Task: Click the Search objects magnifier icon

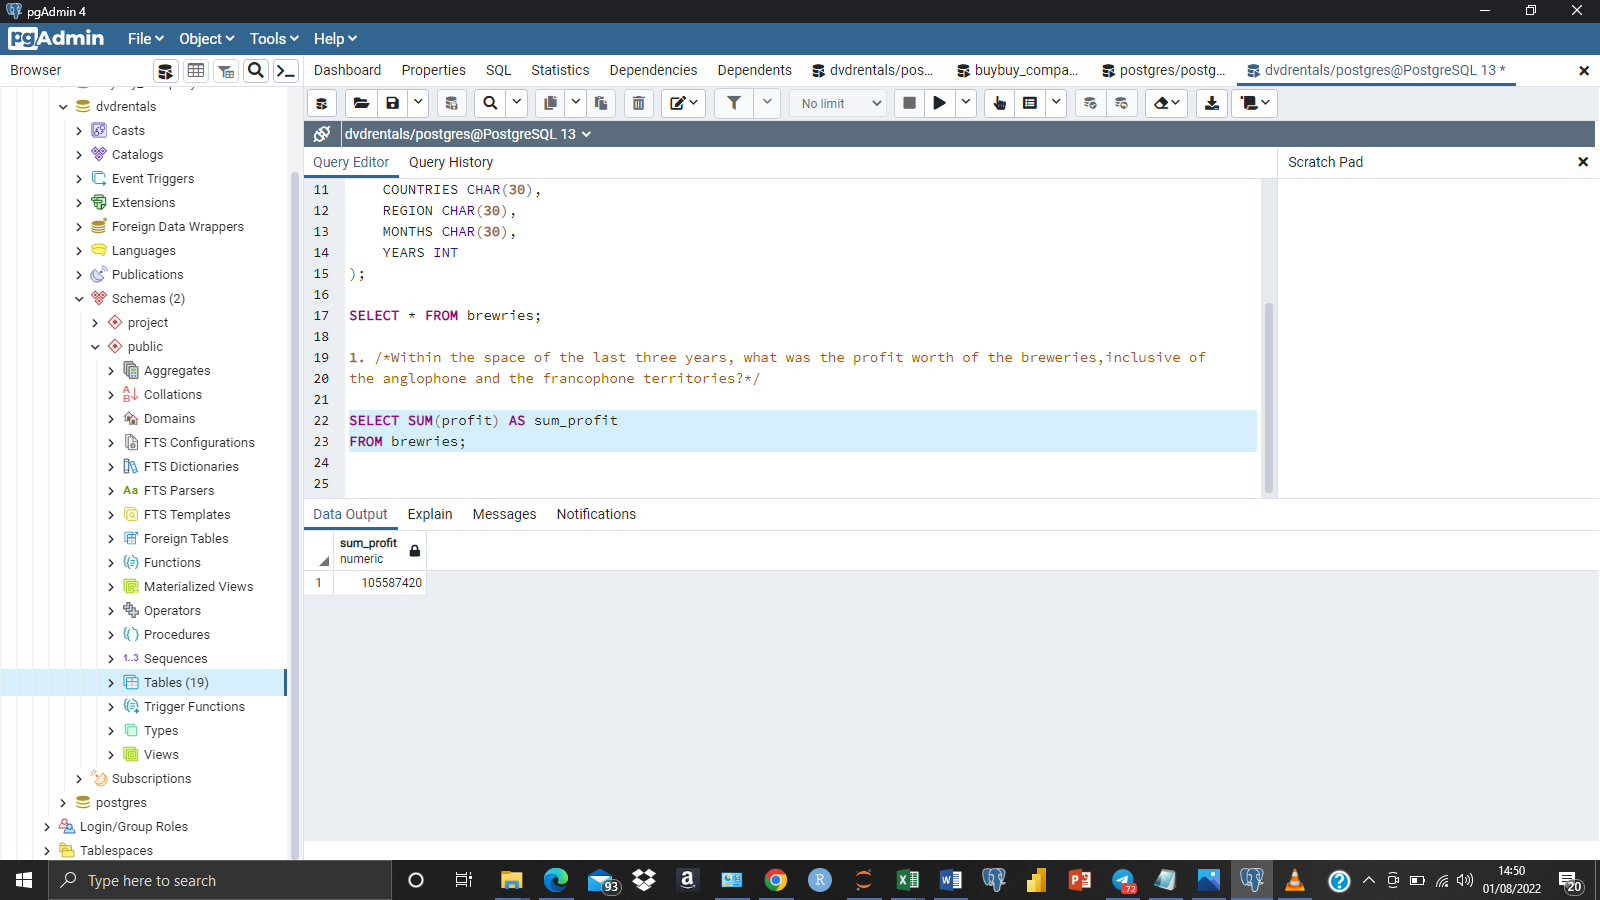Action: coord(256,70)
